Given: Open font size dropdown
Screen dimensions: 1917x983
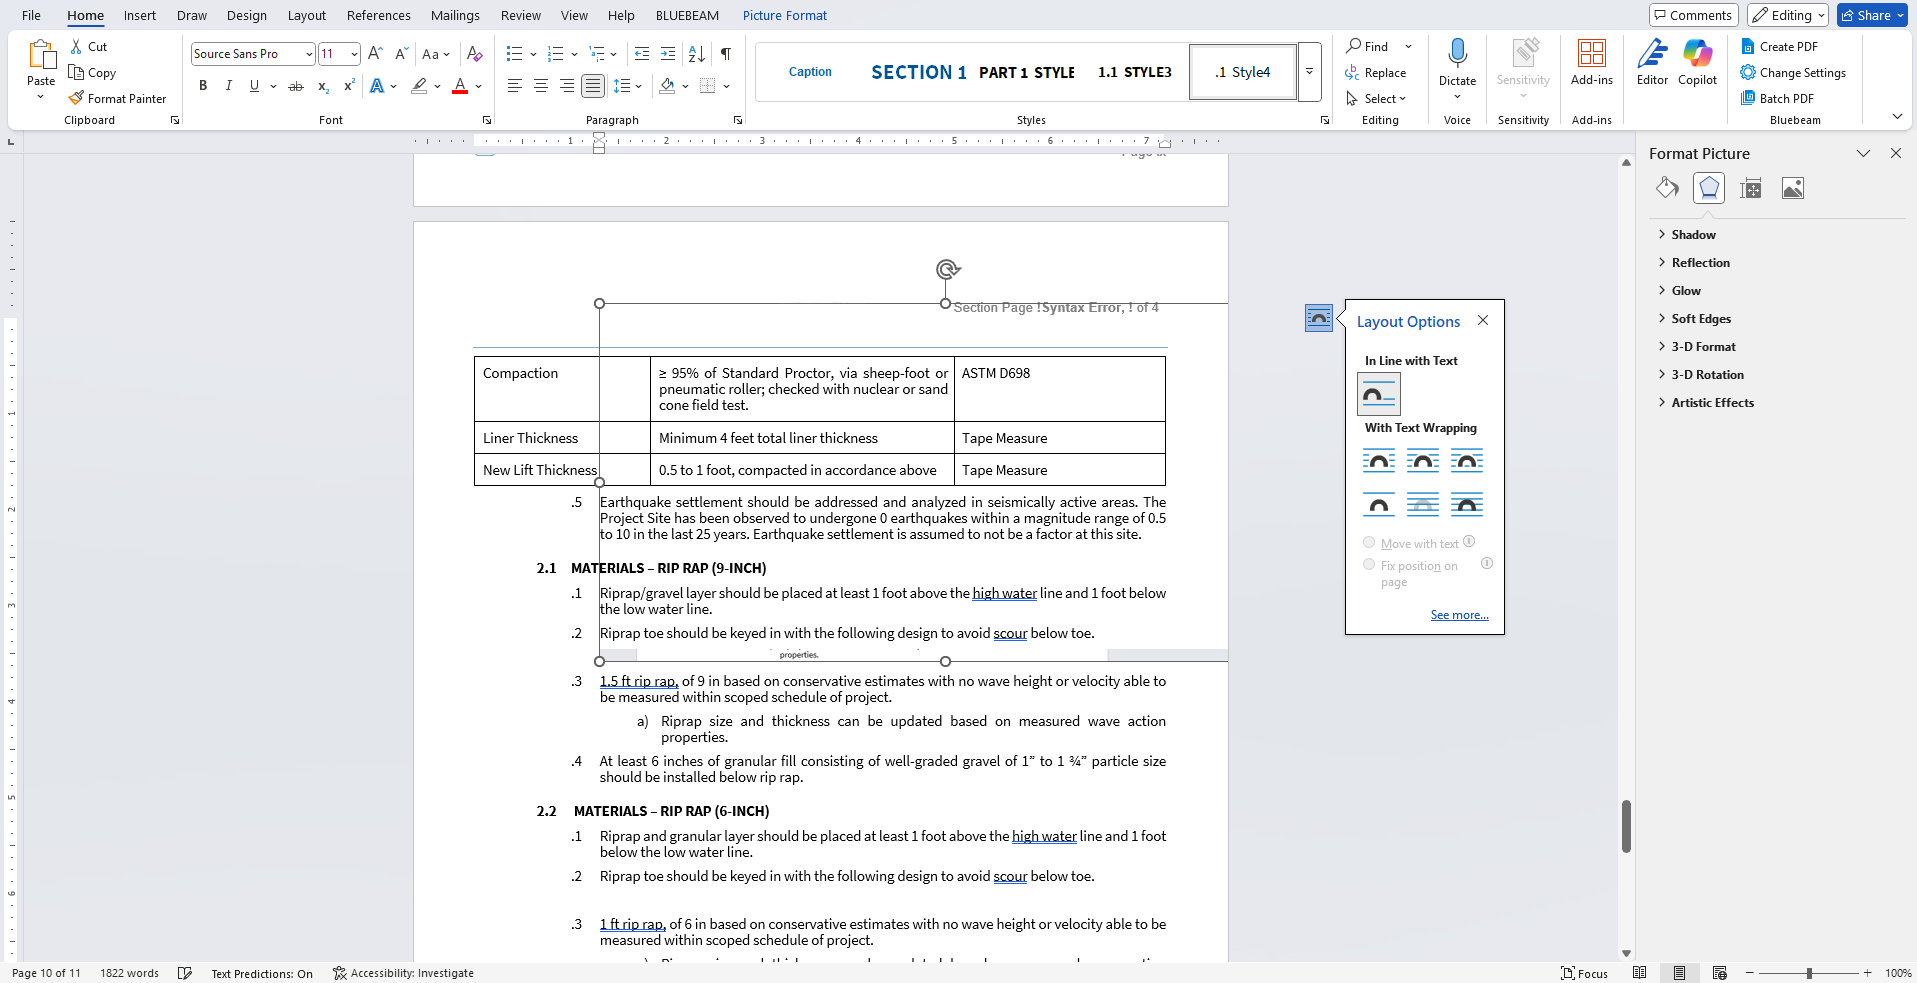Looking at the screenshot, I should coord(354,54).
